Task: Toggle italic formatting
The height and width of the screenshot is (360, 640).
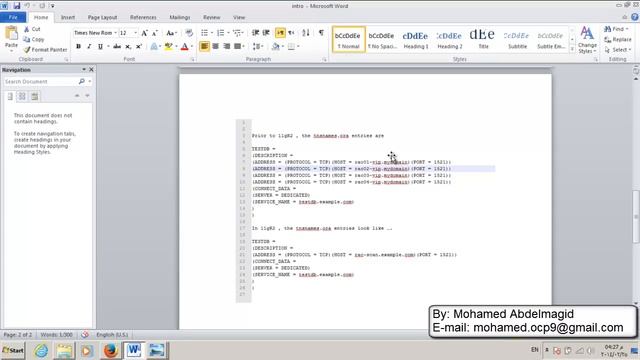Action: tap(89, 47)
